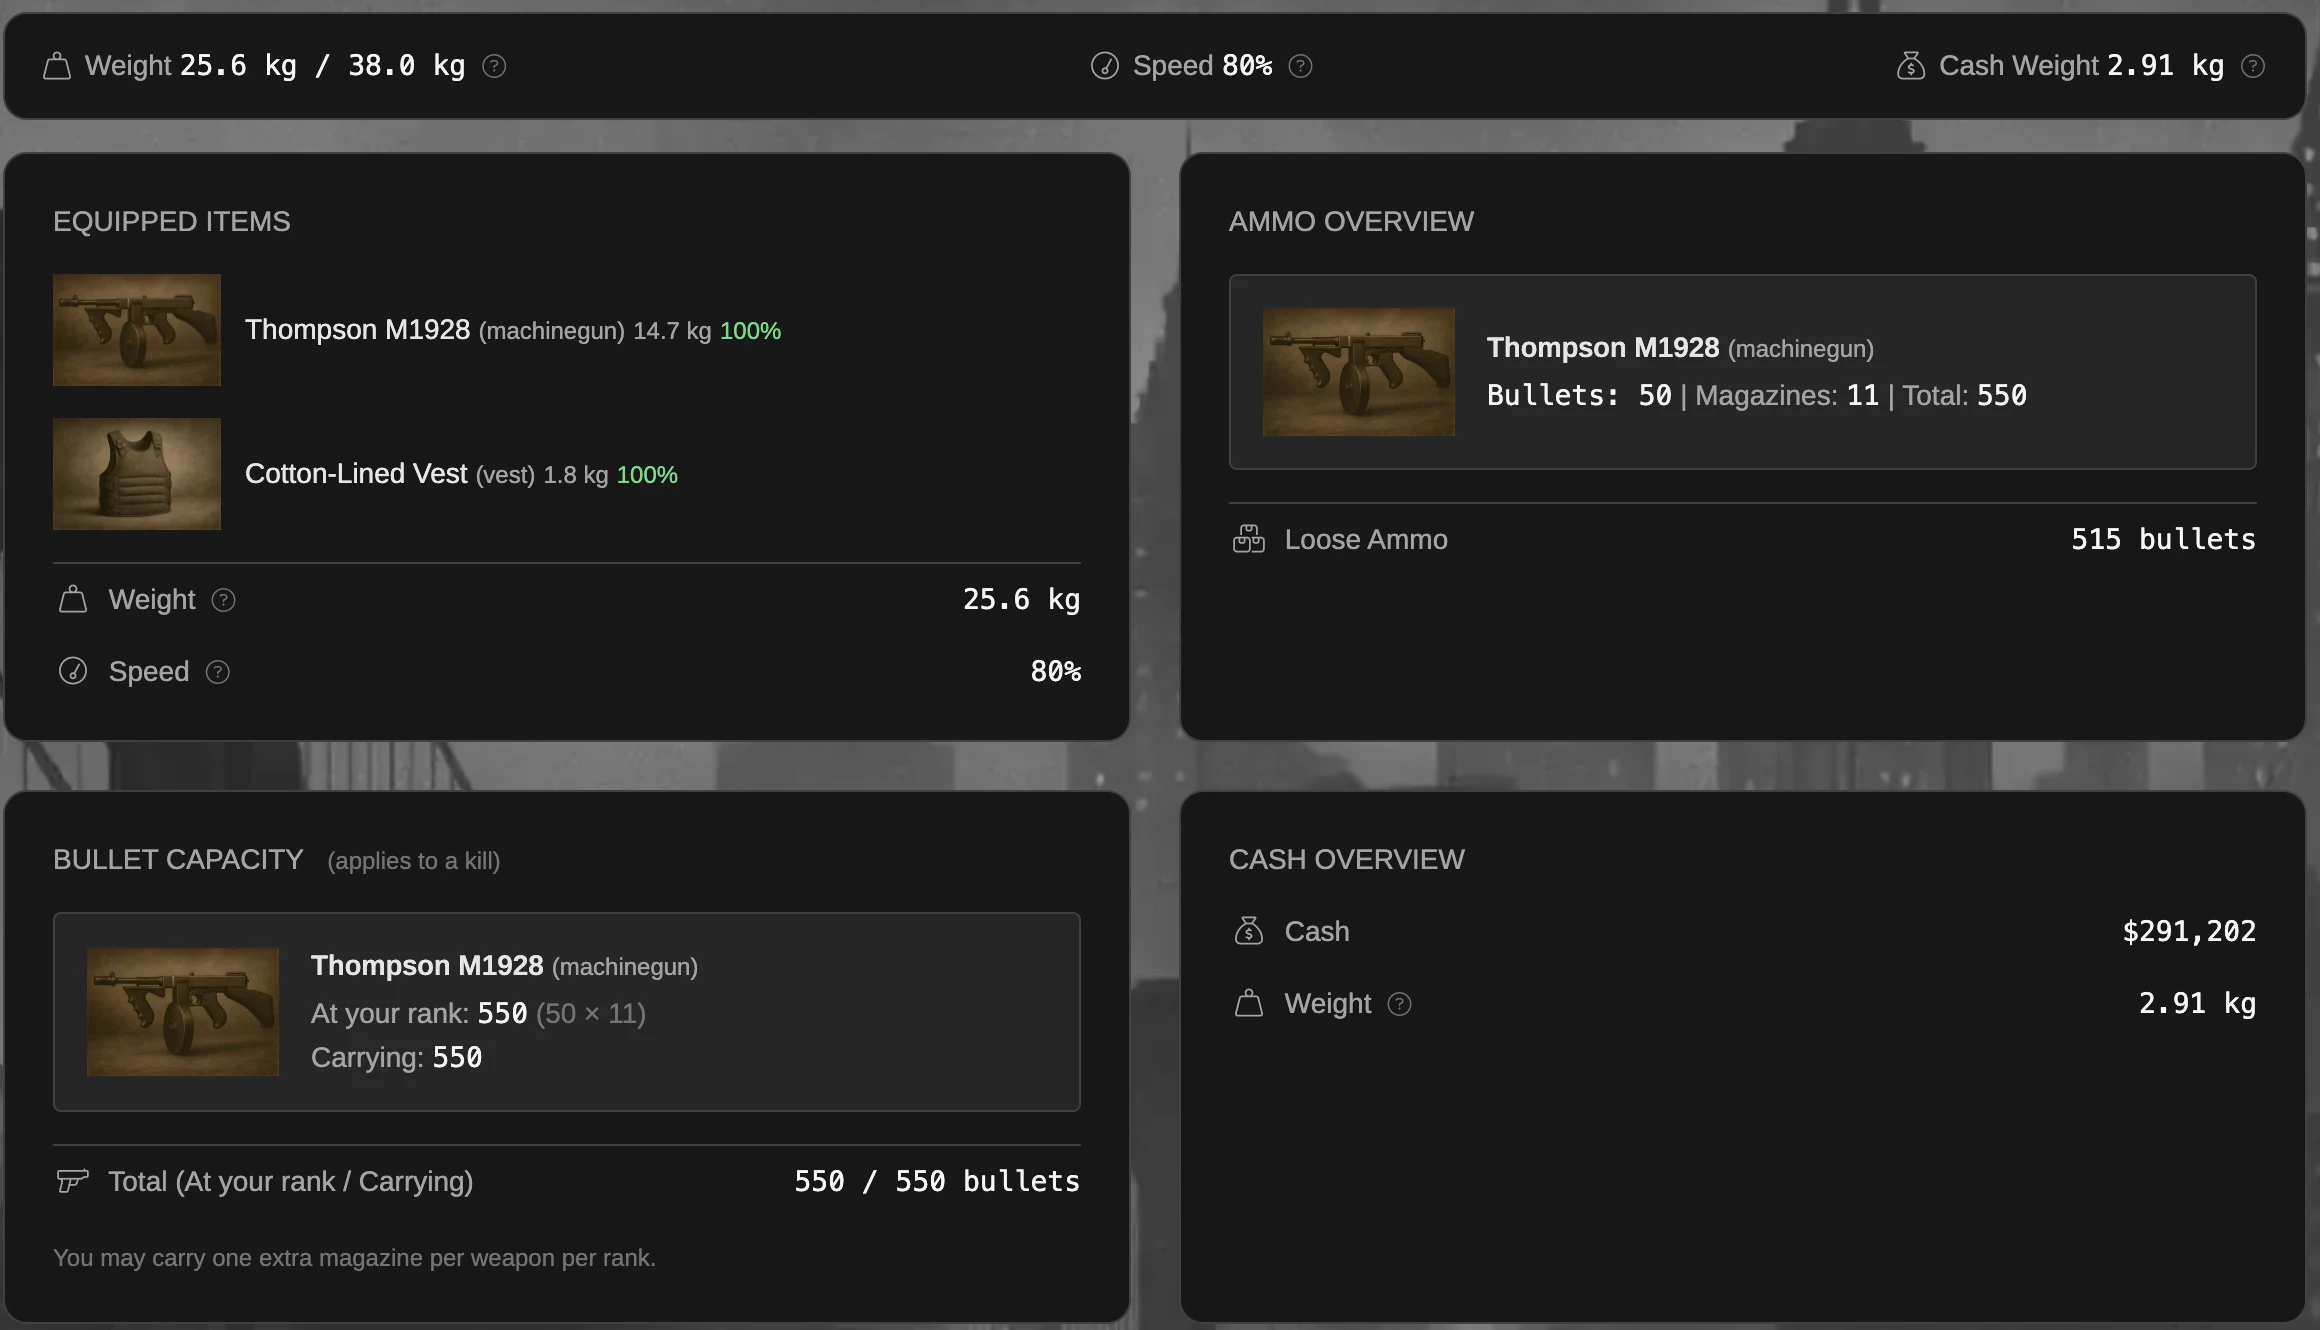Click the Cash label in Cash Overview
Image resolution: width=2320 pixels, height=1330 pixels.
point(1317,932)
